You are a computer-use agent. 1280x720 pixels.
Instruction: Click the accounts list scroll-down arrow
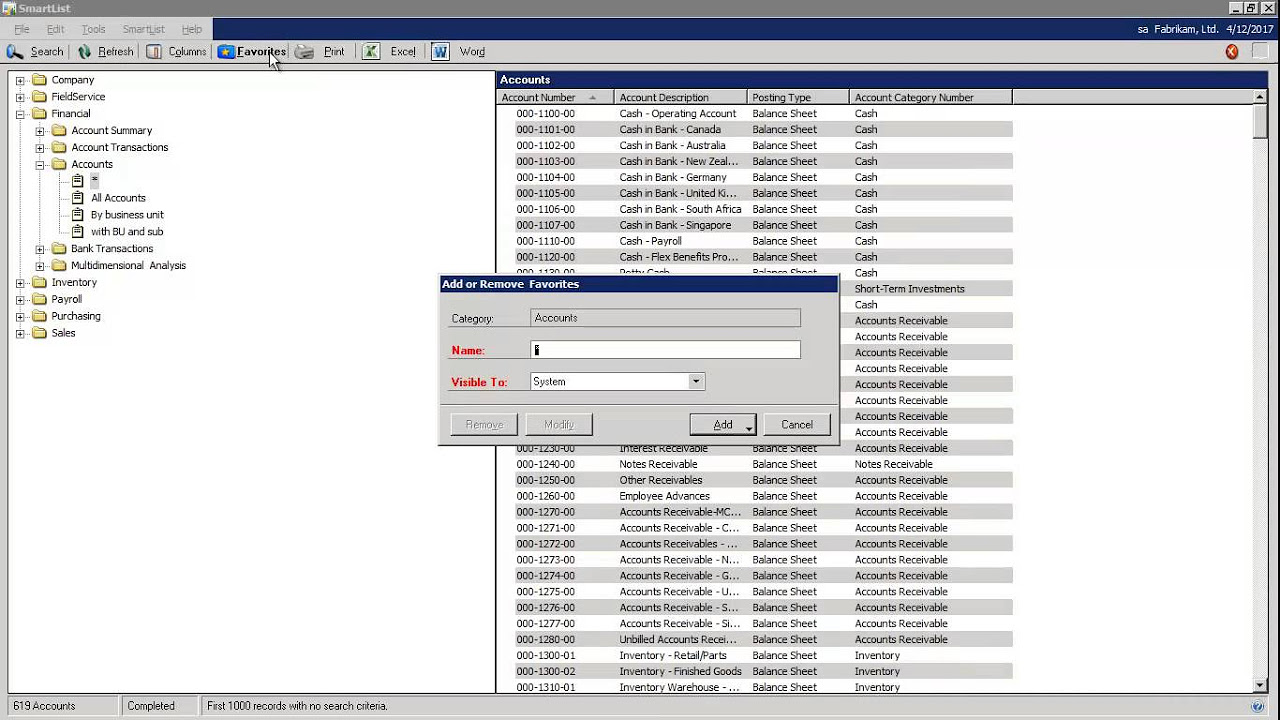tap(1260, 686)
